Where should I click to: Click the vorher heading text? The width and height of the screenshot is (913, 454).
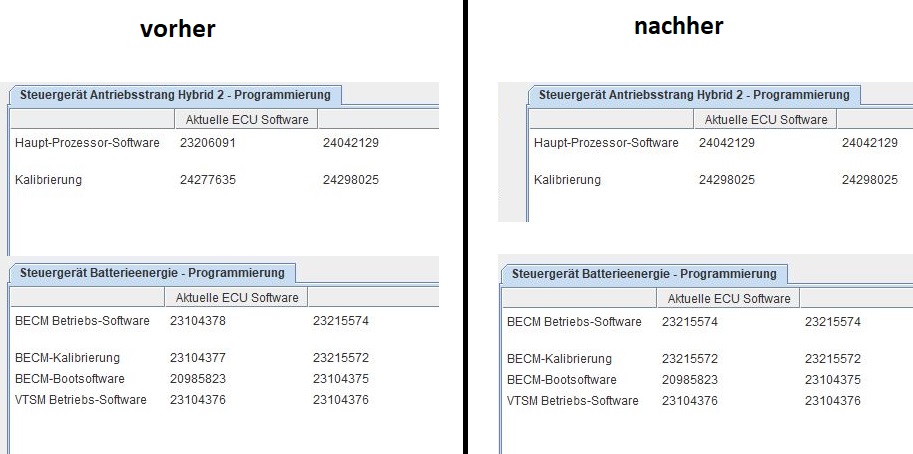coord(177,29)
